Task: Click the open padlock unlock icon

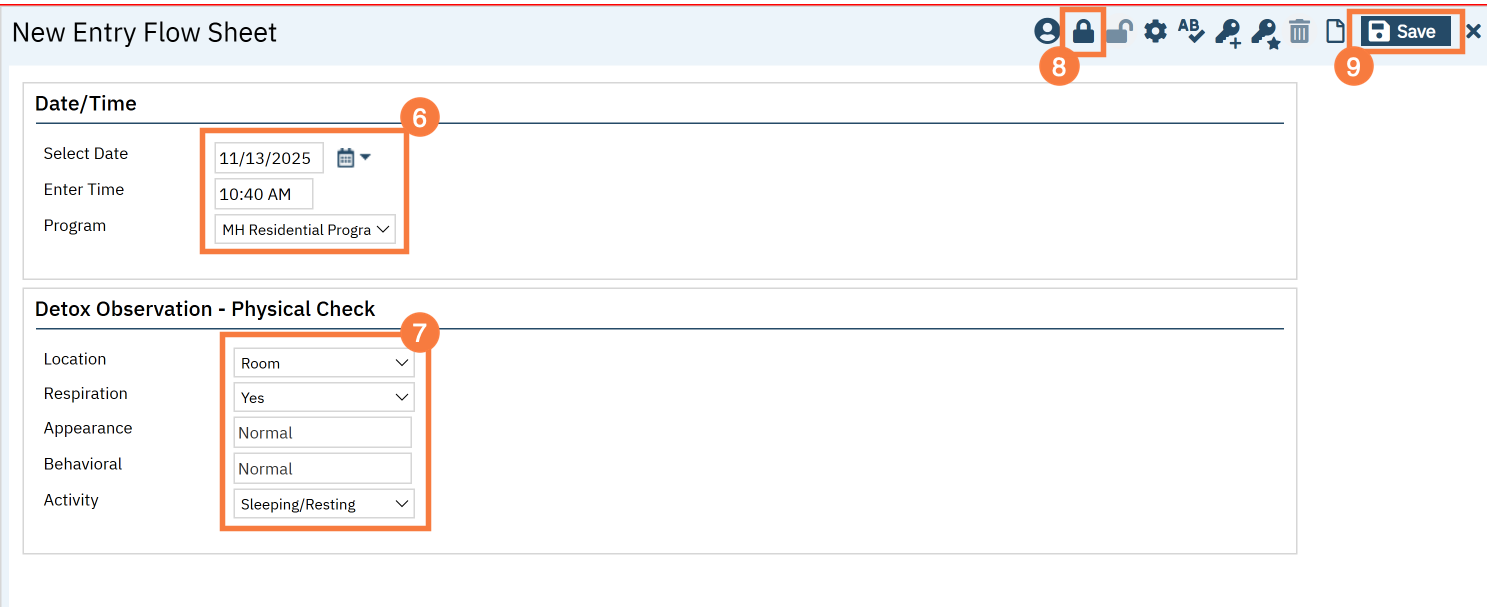Action: (1118, 32)
